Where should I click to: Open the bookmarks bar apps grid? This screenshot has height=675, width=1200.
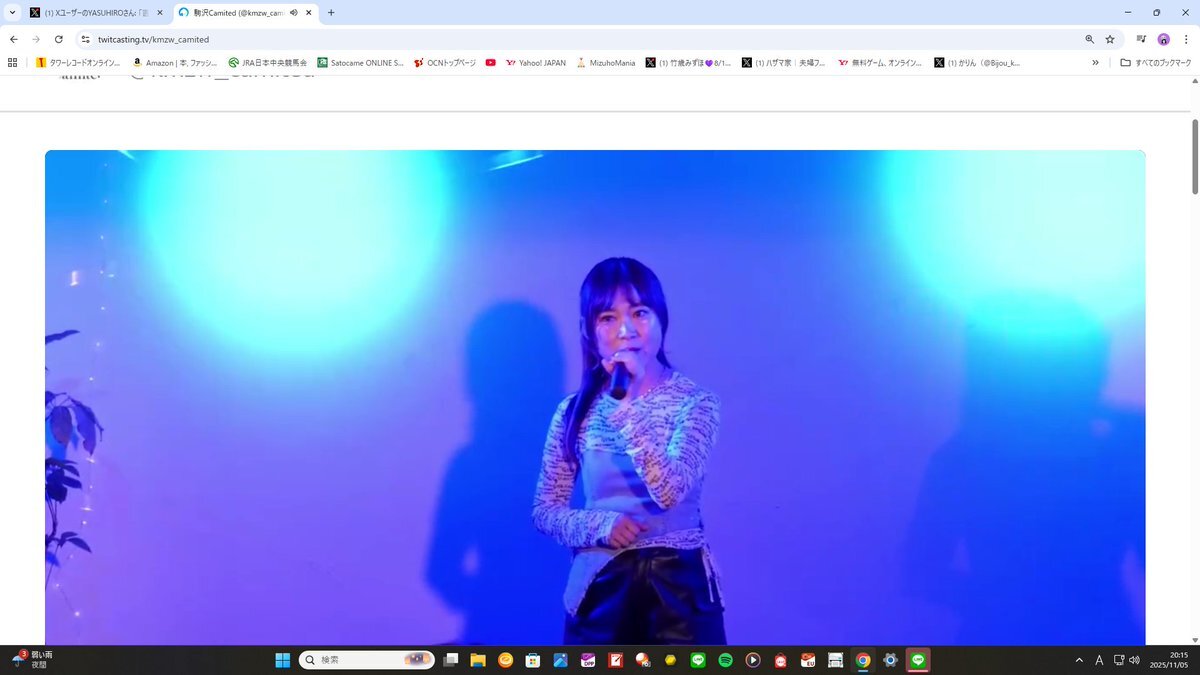(x=12, y=62)
